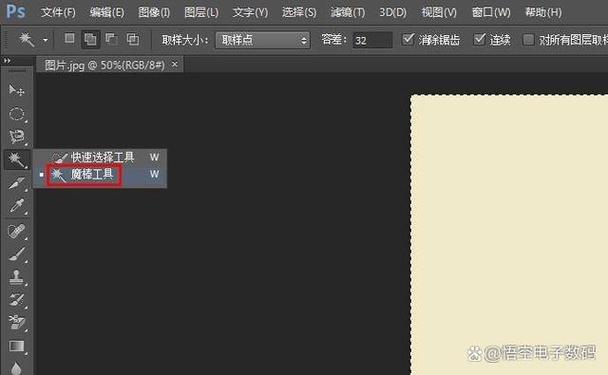Click the Intersect with selection icon
The width and height of the screenshot is (608, 375).
(x=133, y=39)
